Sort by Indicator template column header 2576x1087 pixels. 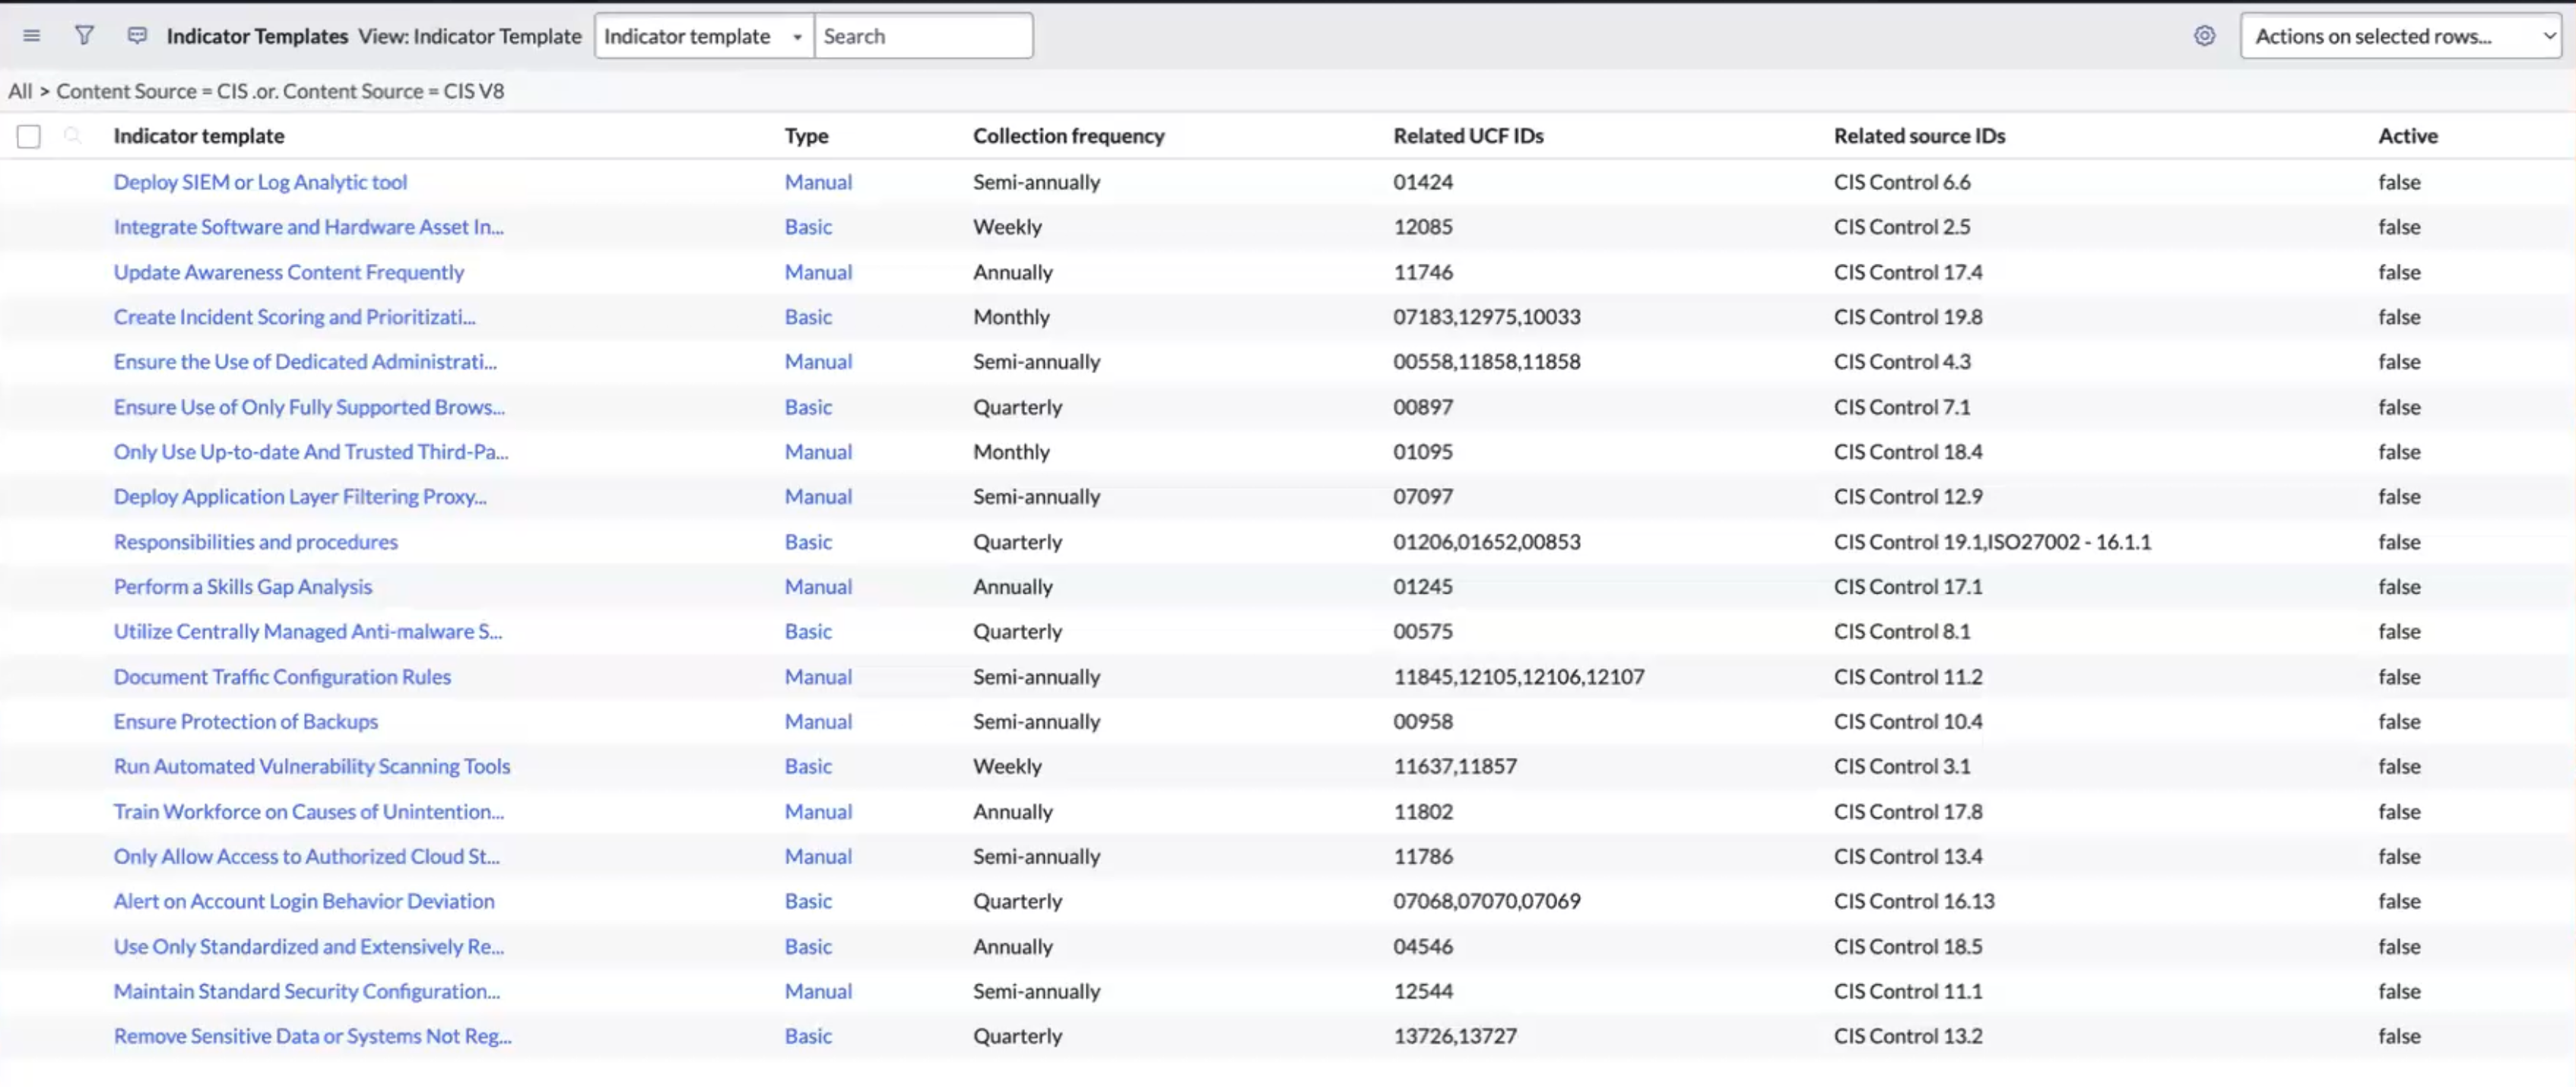(x=199, y=136)
